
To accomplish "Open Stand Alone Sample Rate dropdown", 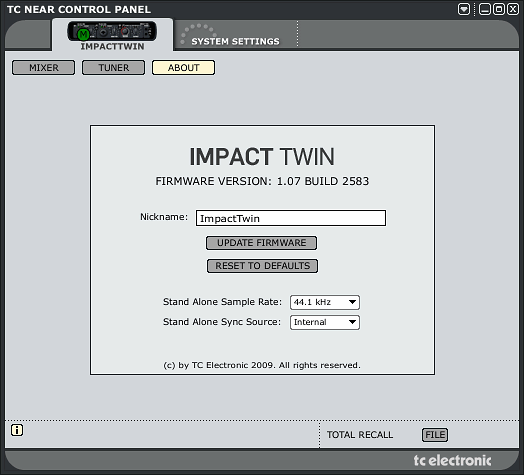I will [325, 302].
